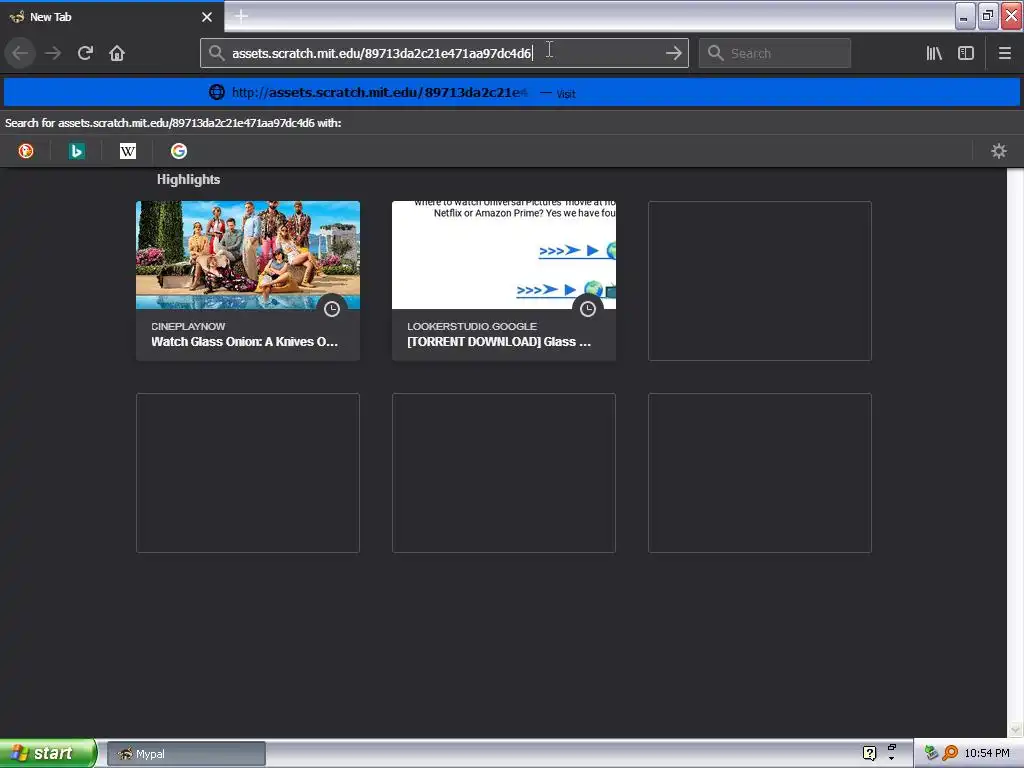Click the history clock on Glass Onion card
The image size is (1024, 768).
coord(332,309)
